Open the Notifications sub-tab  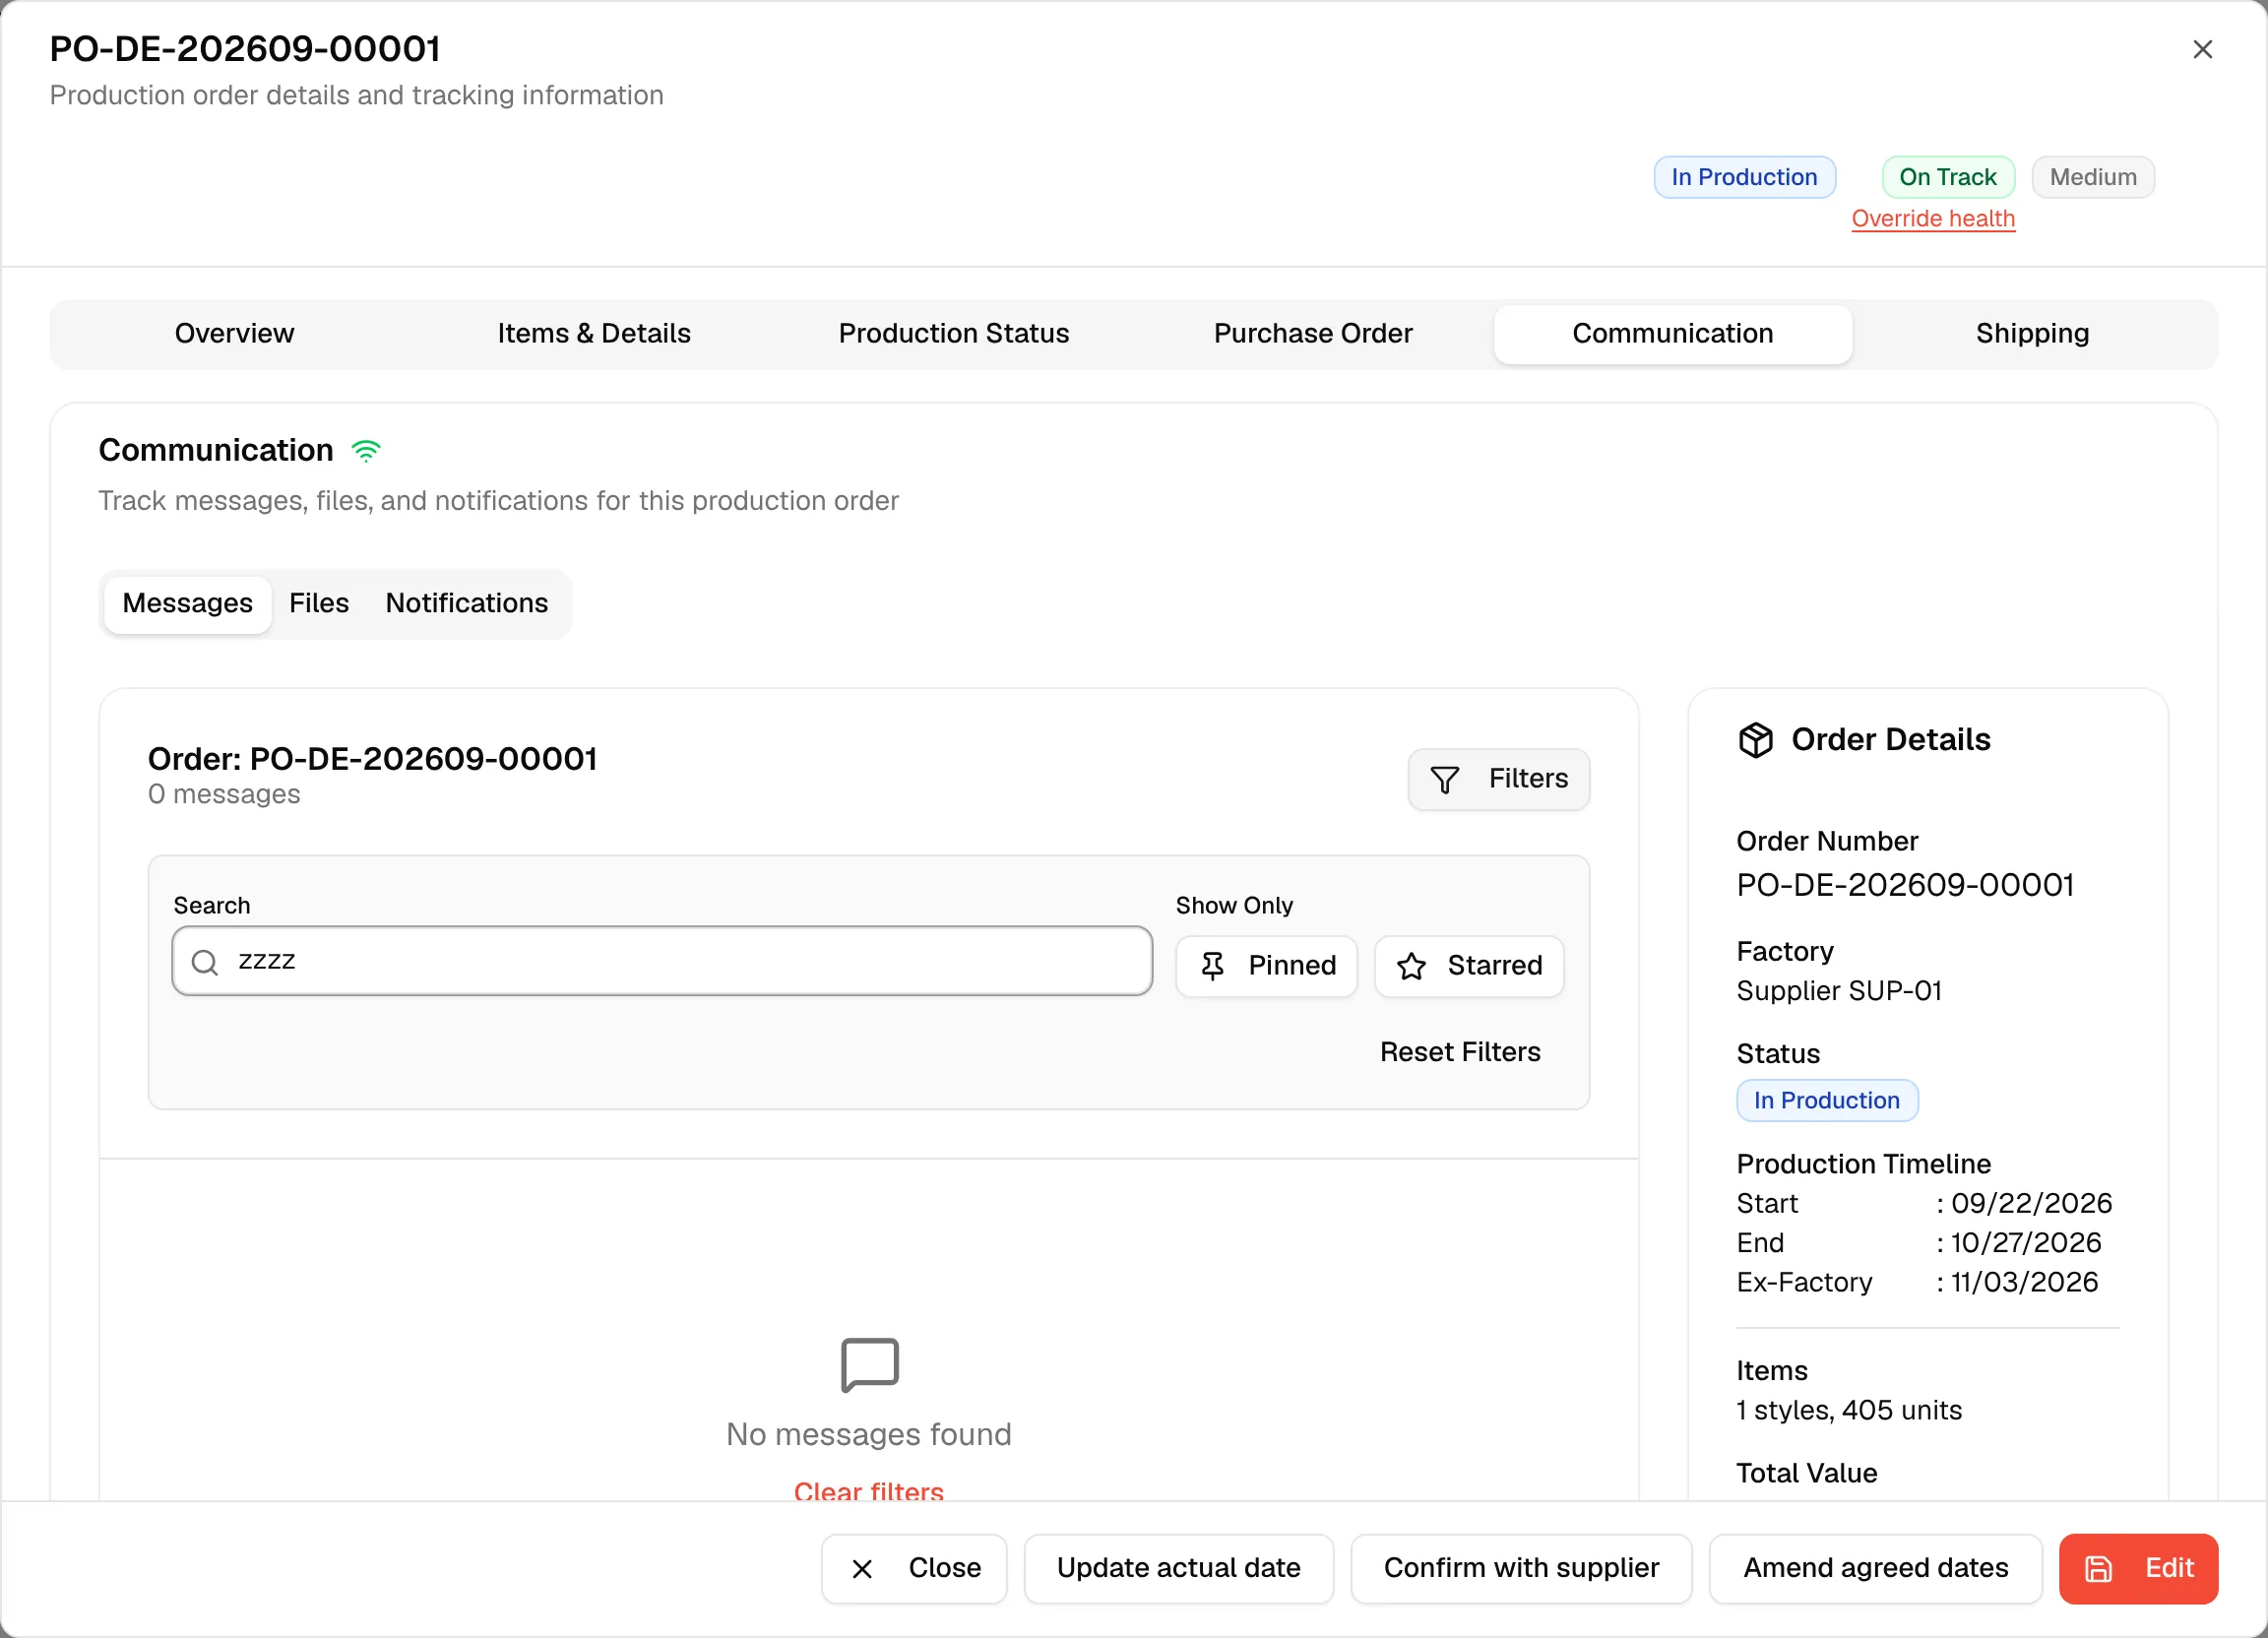tap(467, 604)
